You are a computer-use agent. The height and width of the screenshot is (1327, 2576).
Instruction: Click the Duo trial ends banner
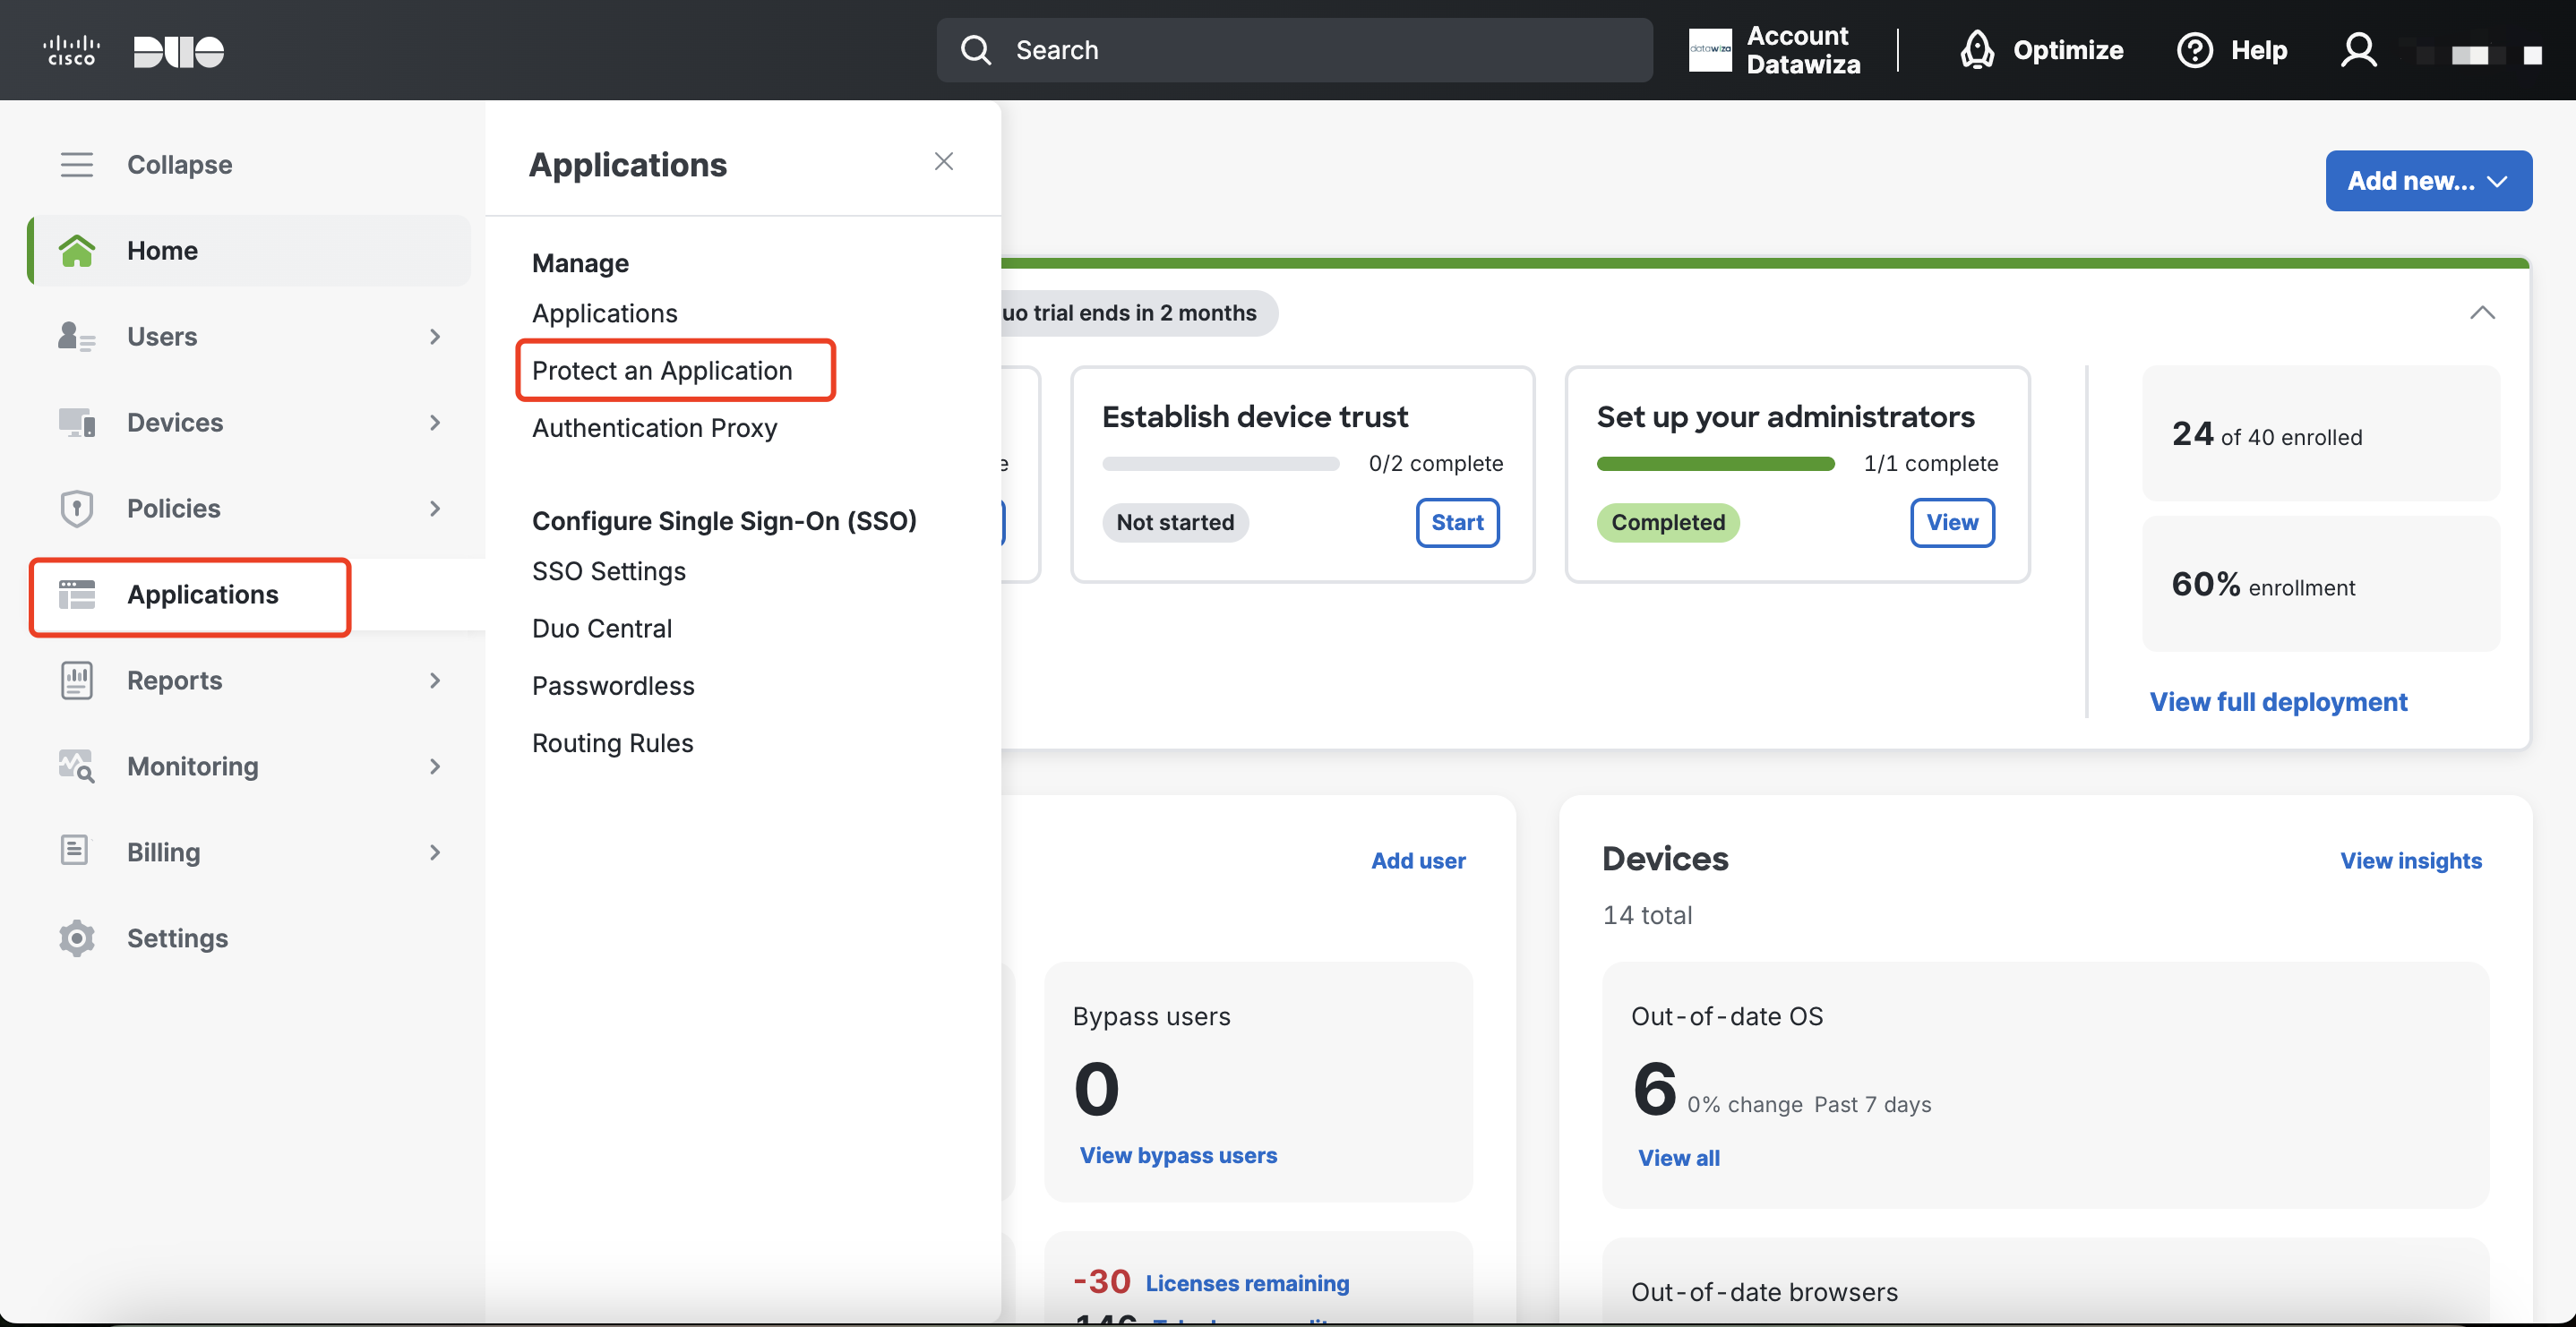(x=1138, y=313)
